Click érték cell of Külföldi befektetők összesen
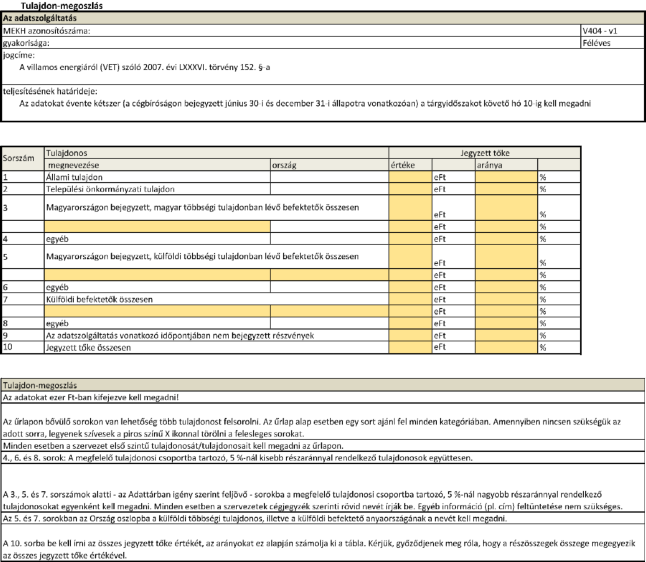 (x=408, y=299)
